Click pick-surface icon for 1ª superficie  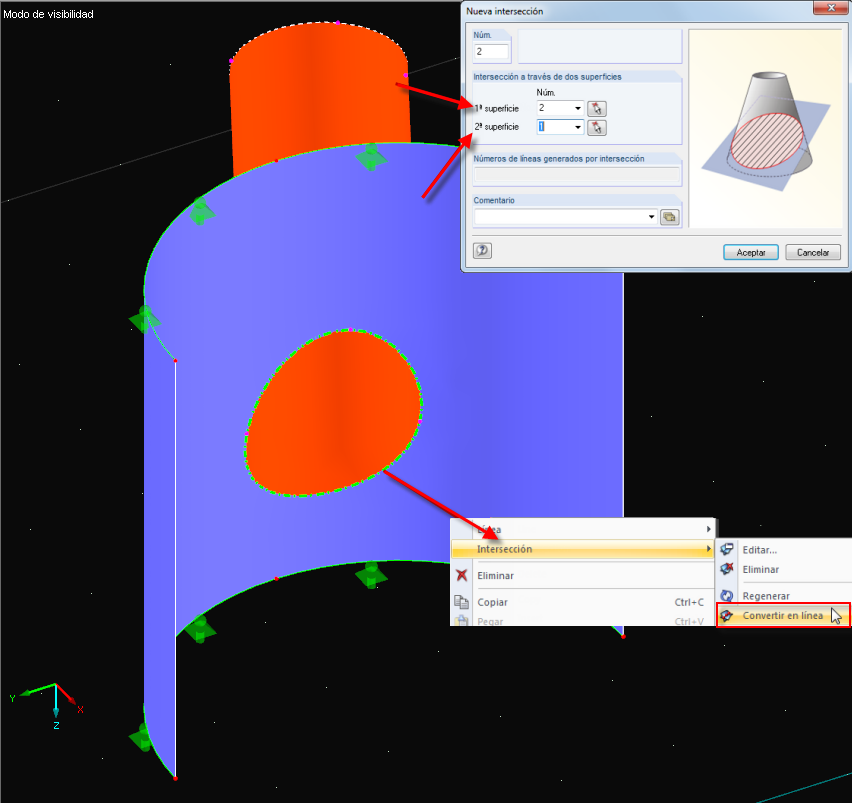click(597, 108)
